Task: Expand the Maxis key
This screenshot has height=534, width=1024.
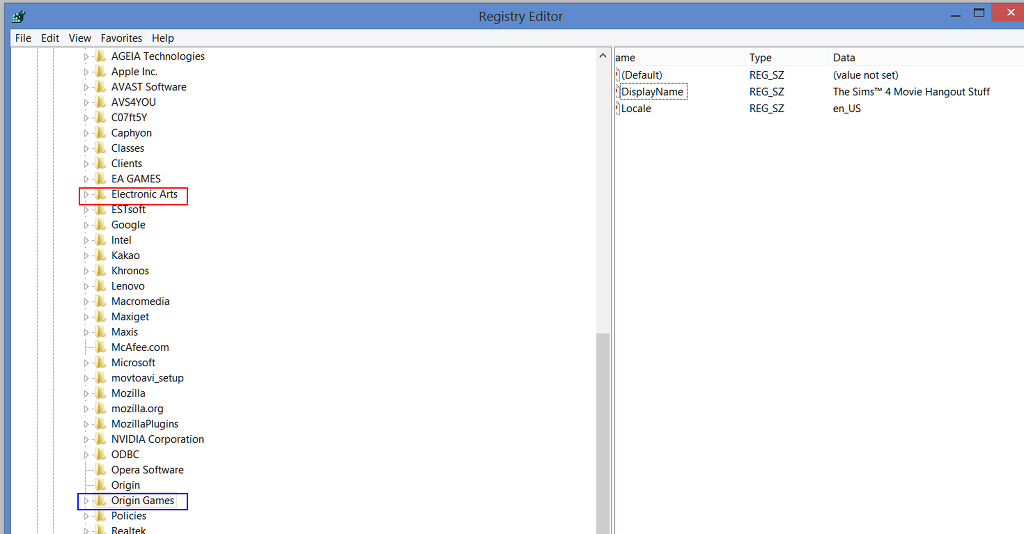Action: pyautogui.click(x=86, y=332)
